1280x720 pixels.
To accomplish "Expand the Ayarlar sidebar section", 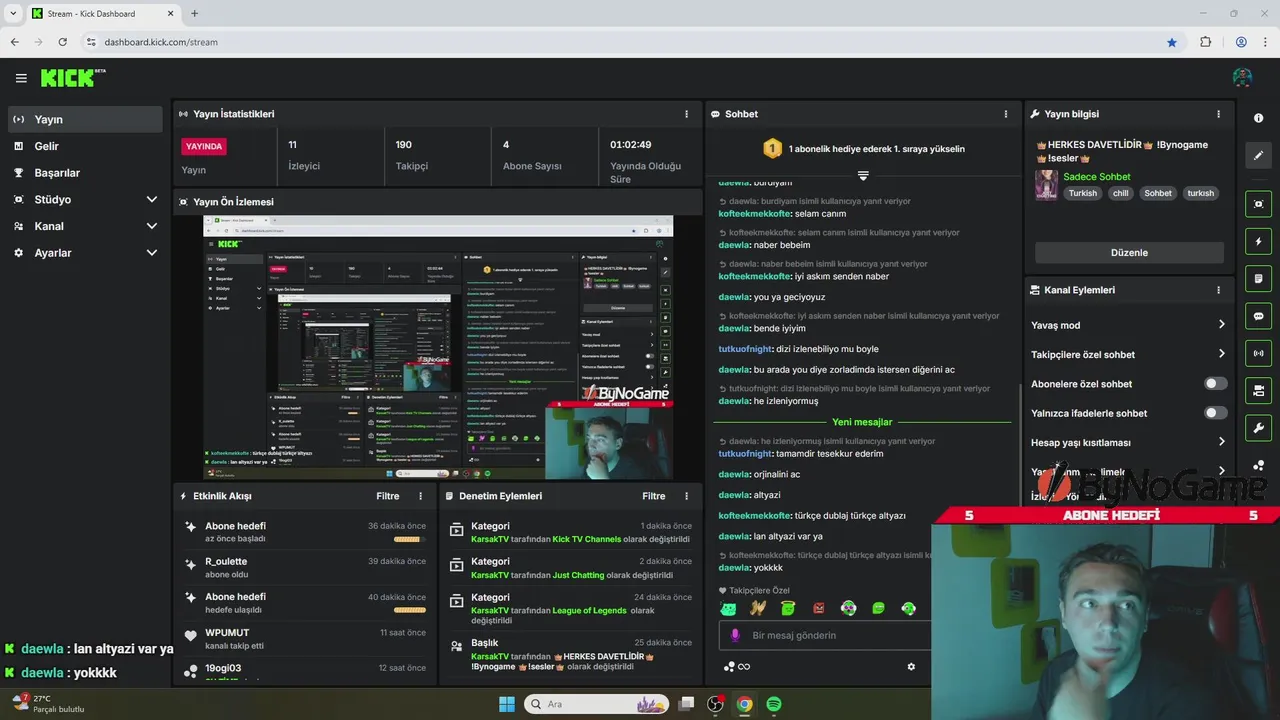I will click(152, 253).
